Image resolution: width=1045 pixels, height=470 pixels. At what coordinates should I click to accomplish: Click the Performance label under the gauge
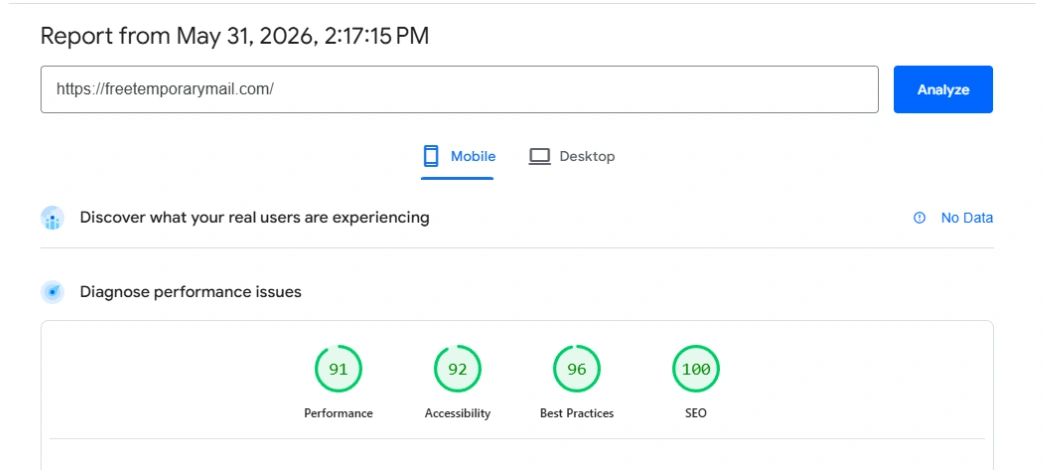click(x=339, y=413)
